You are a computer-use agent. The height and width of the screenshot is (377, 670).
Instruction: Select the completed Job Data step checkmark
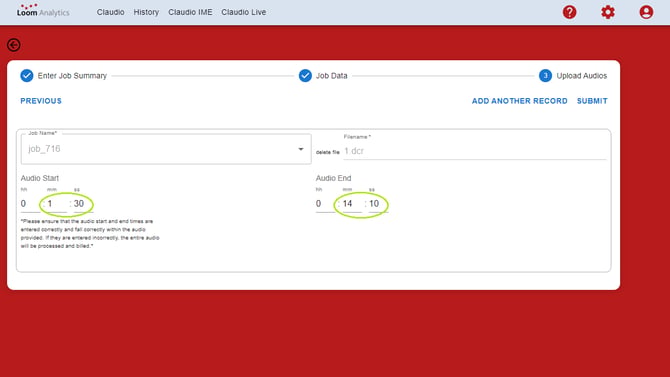click(305, 76)
